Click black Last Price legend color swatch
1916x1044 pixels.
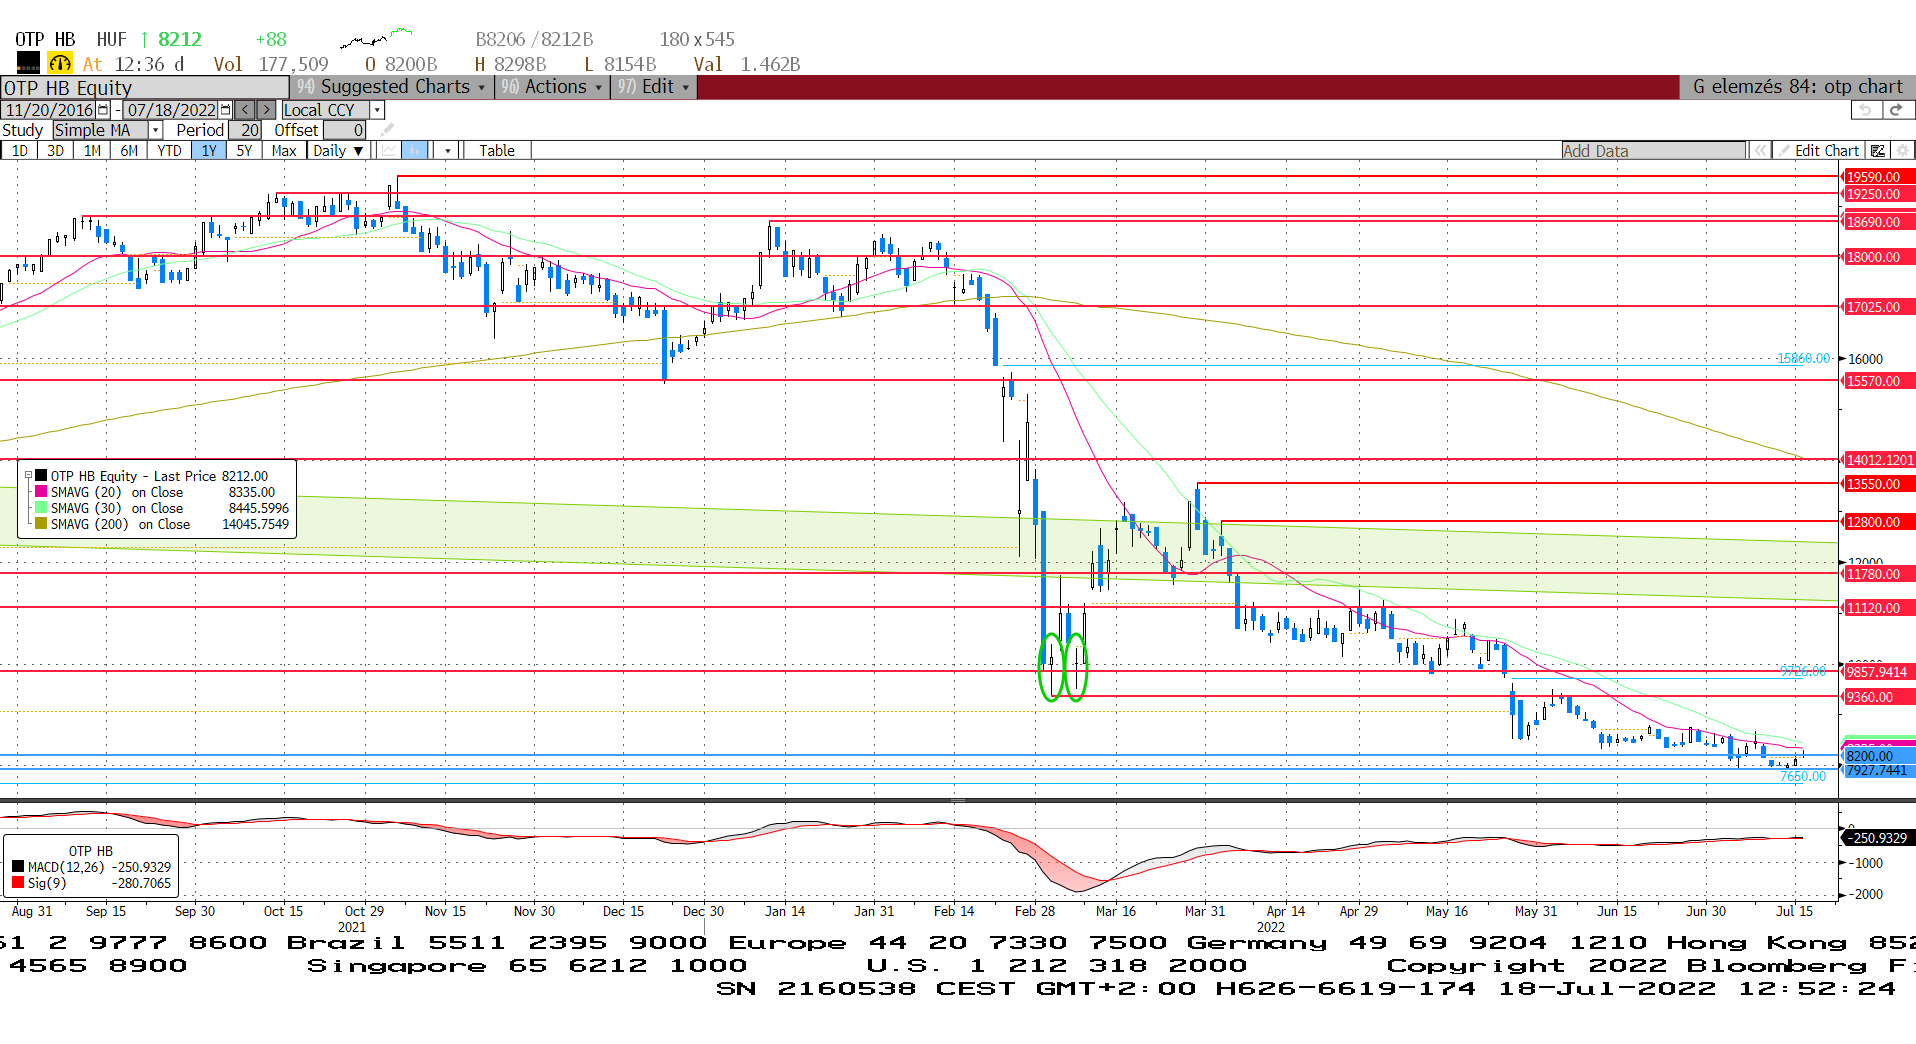[41, 476]
